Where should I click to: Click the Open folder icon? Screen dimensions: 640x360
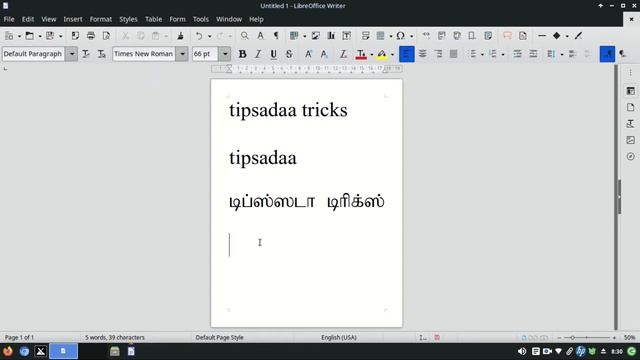tap(29, 36)
